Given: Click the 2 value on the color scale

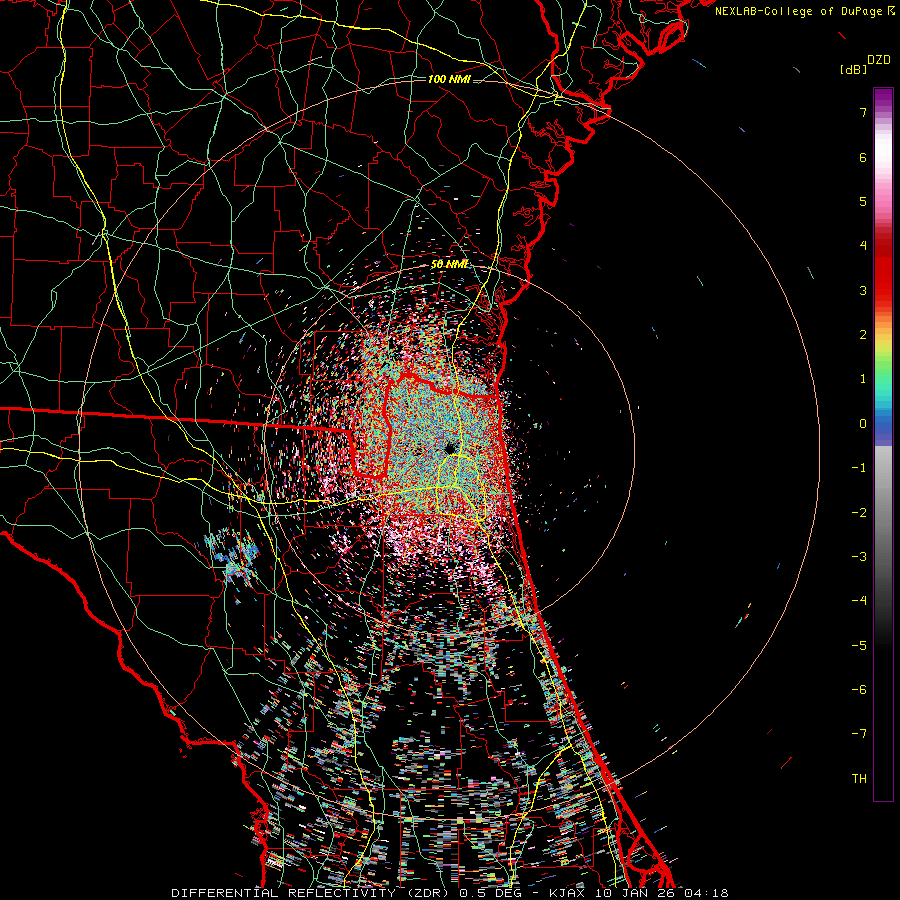Looking at the screenshot, I should point(863,335).
